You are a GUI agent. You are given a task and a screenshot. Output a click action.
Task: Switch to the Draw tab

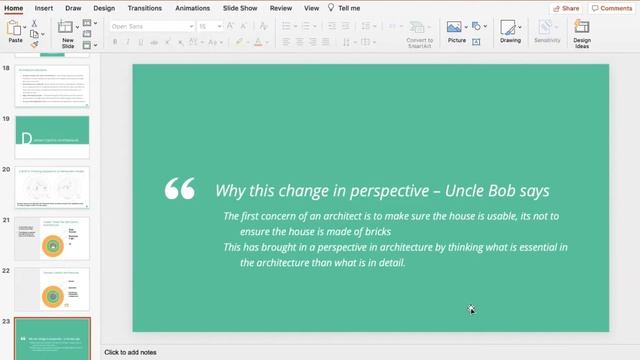[73, 8]
